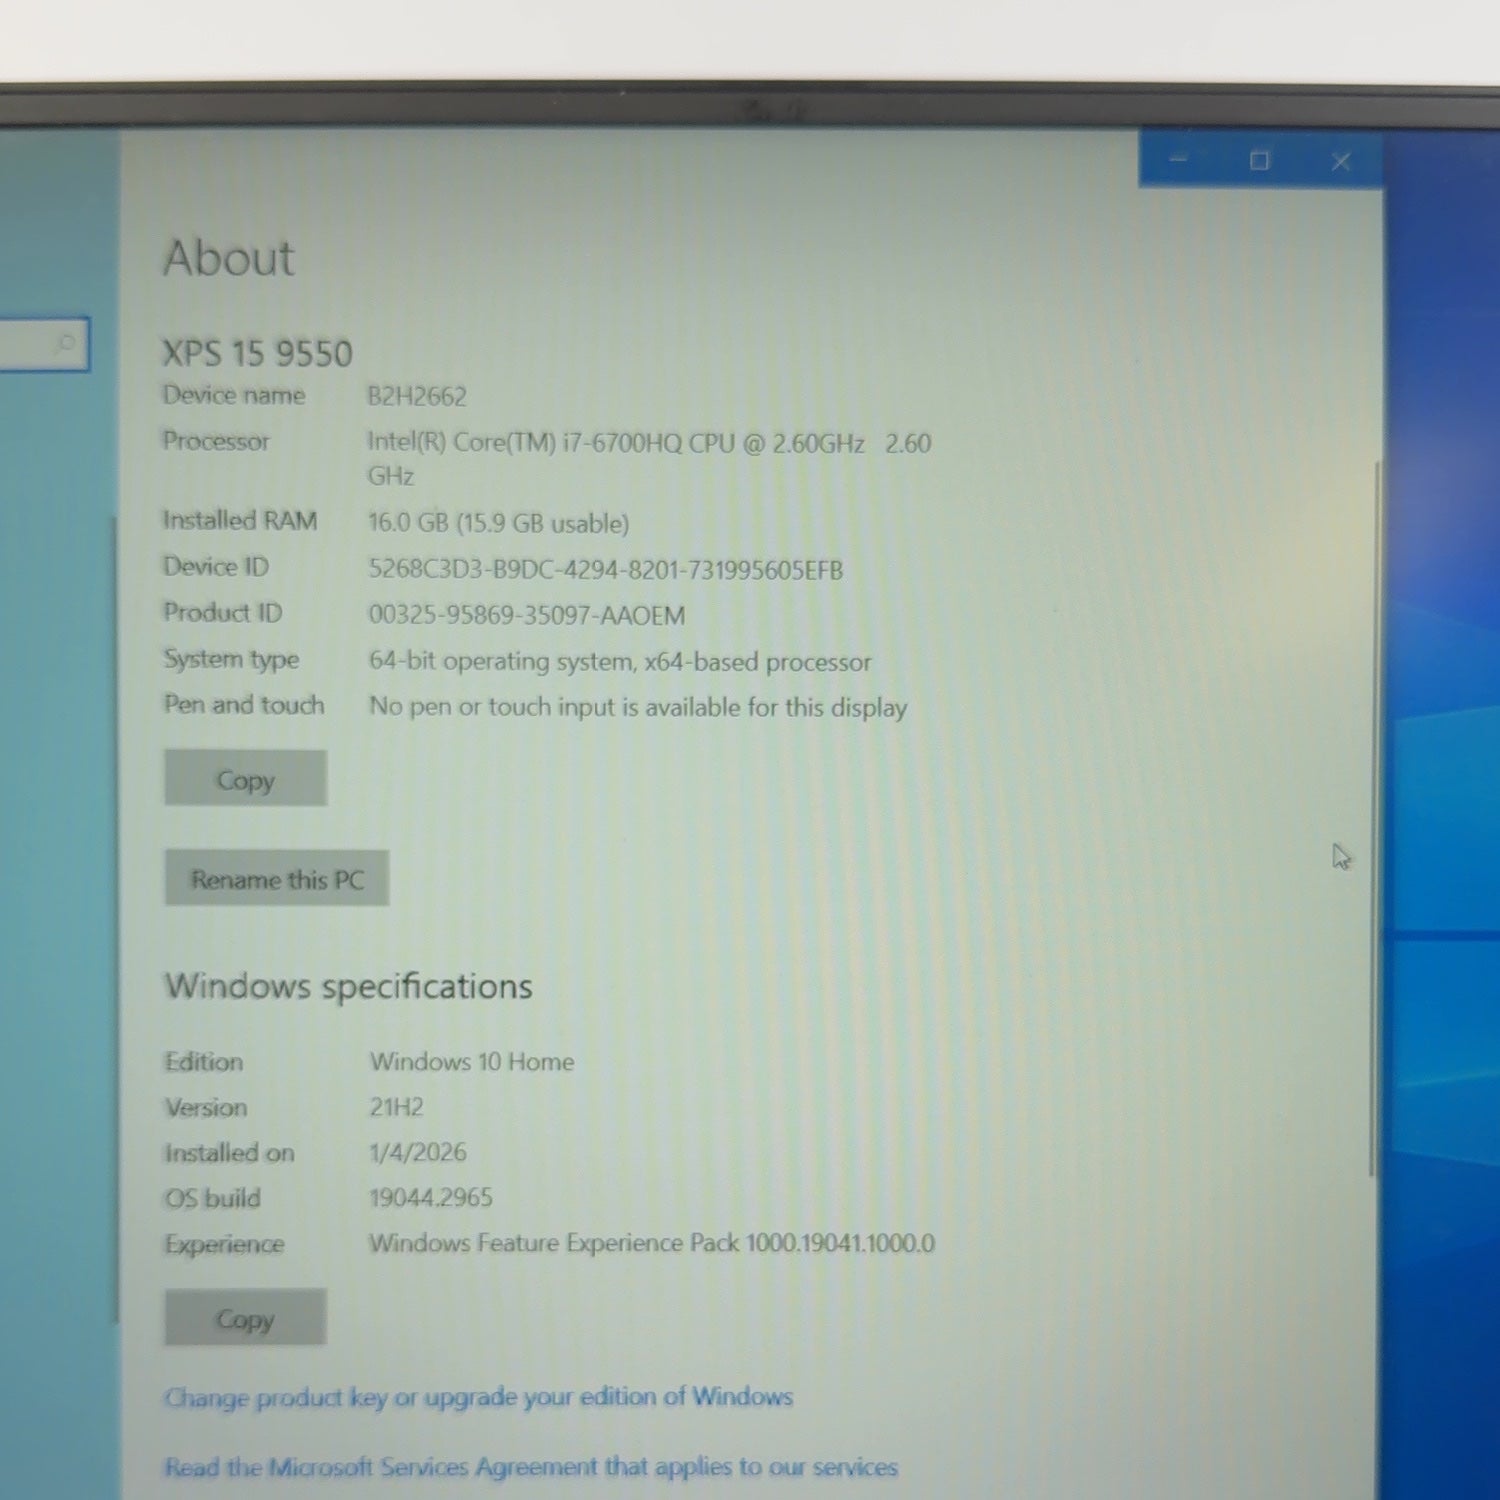This screenshot has width=1500, height=1500.
Task: Select the Intel Core i7-6700HQ processor text
Action: [x=649, y=459]
